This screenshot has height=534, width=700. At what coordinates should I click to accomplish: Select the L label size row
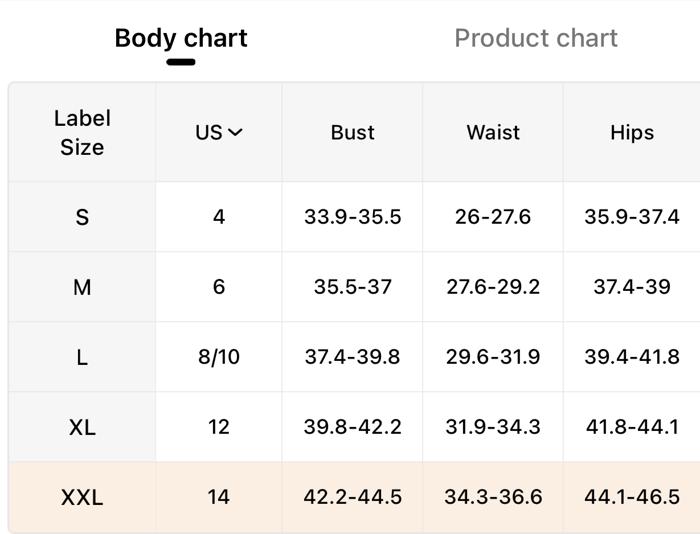[x=354, y=357]
